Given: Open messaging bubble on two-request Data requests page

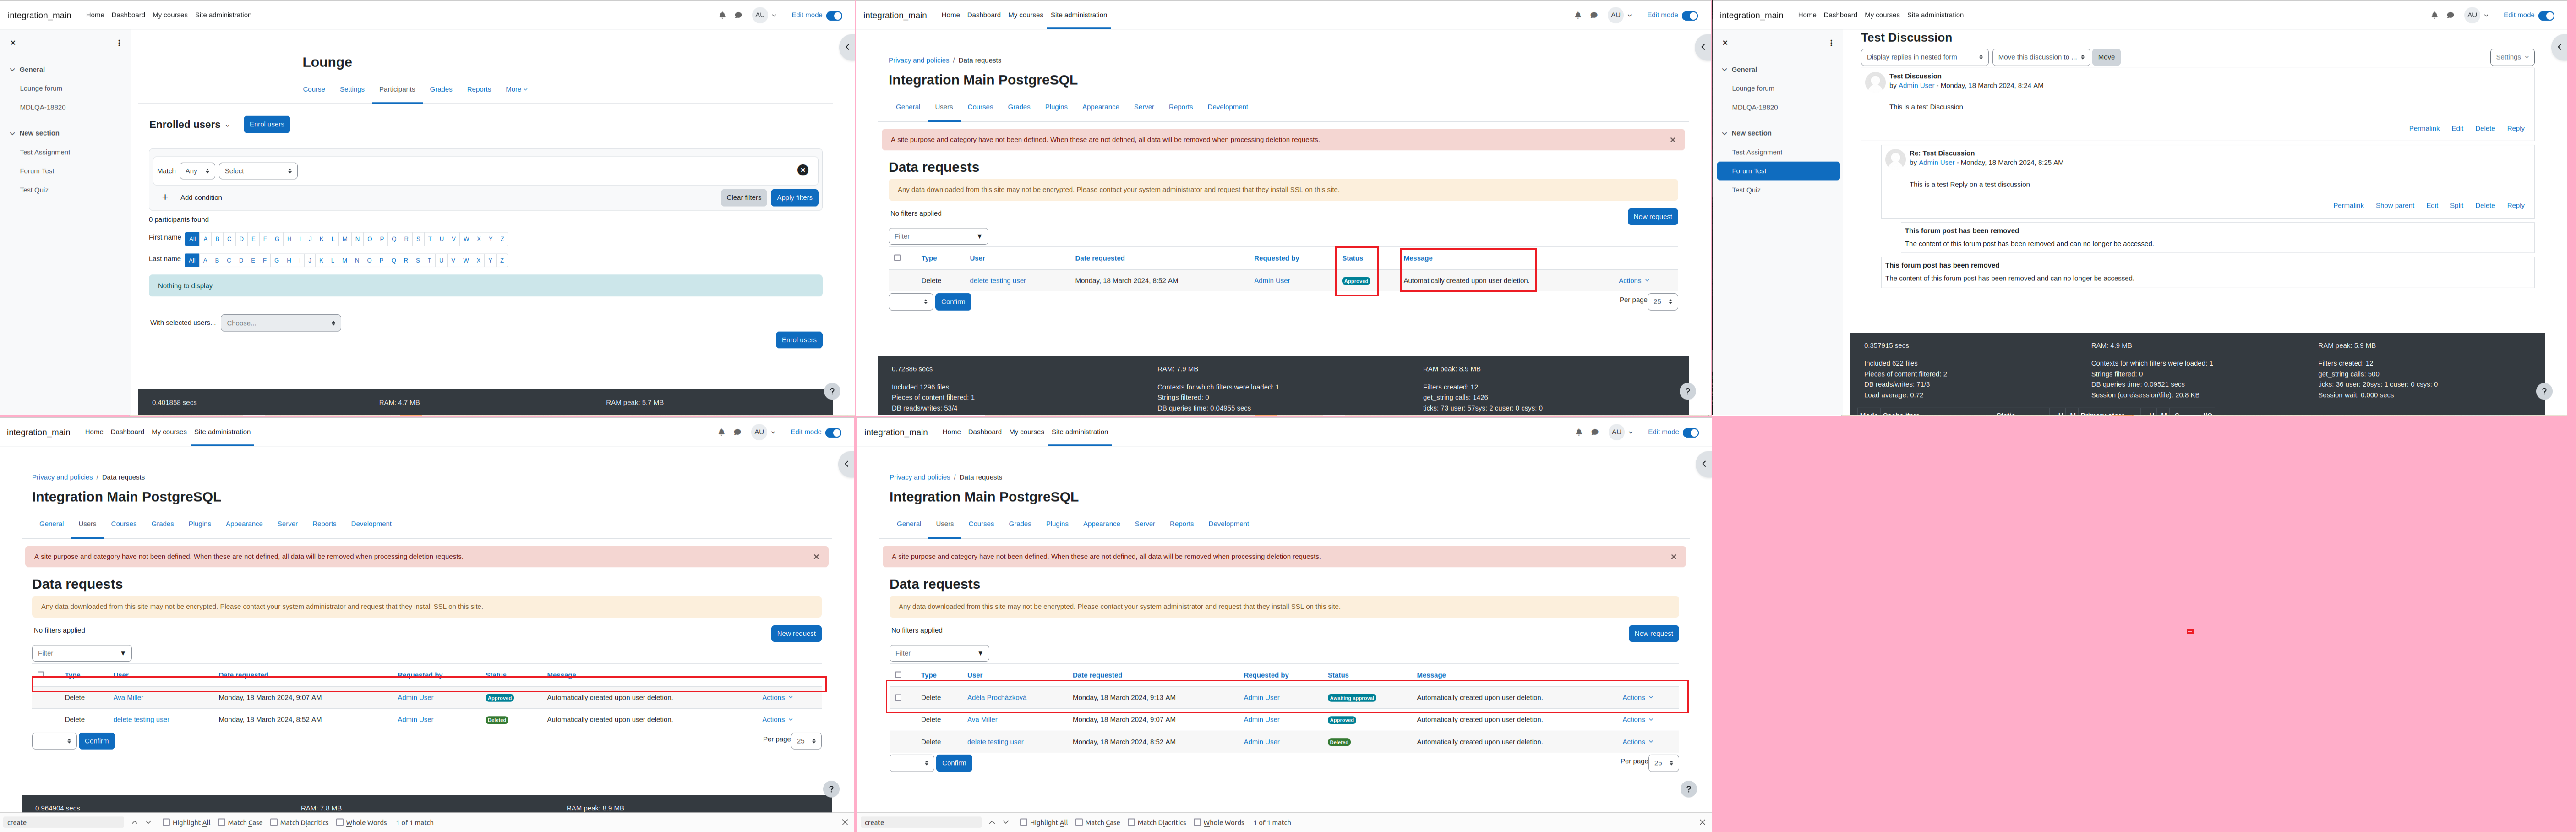Looking at the screenshot, I should click(737, 432).
